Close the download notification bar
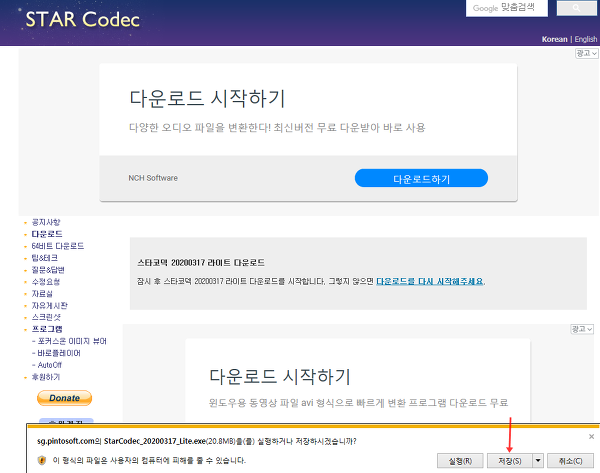Image resolution: width=600 pixels, height=473 pixels. click(x=591, y=436)
